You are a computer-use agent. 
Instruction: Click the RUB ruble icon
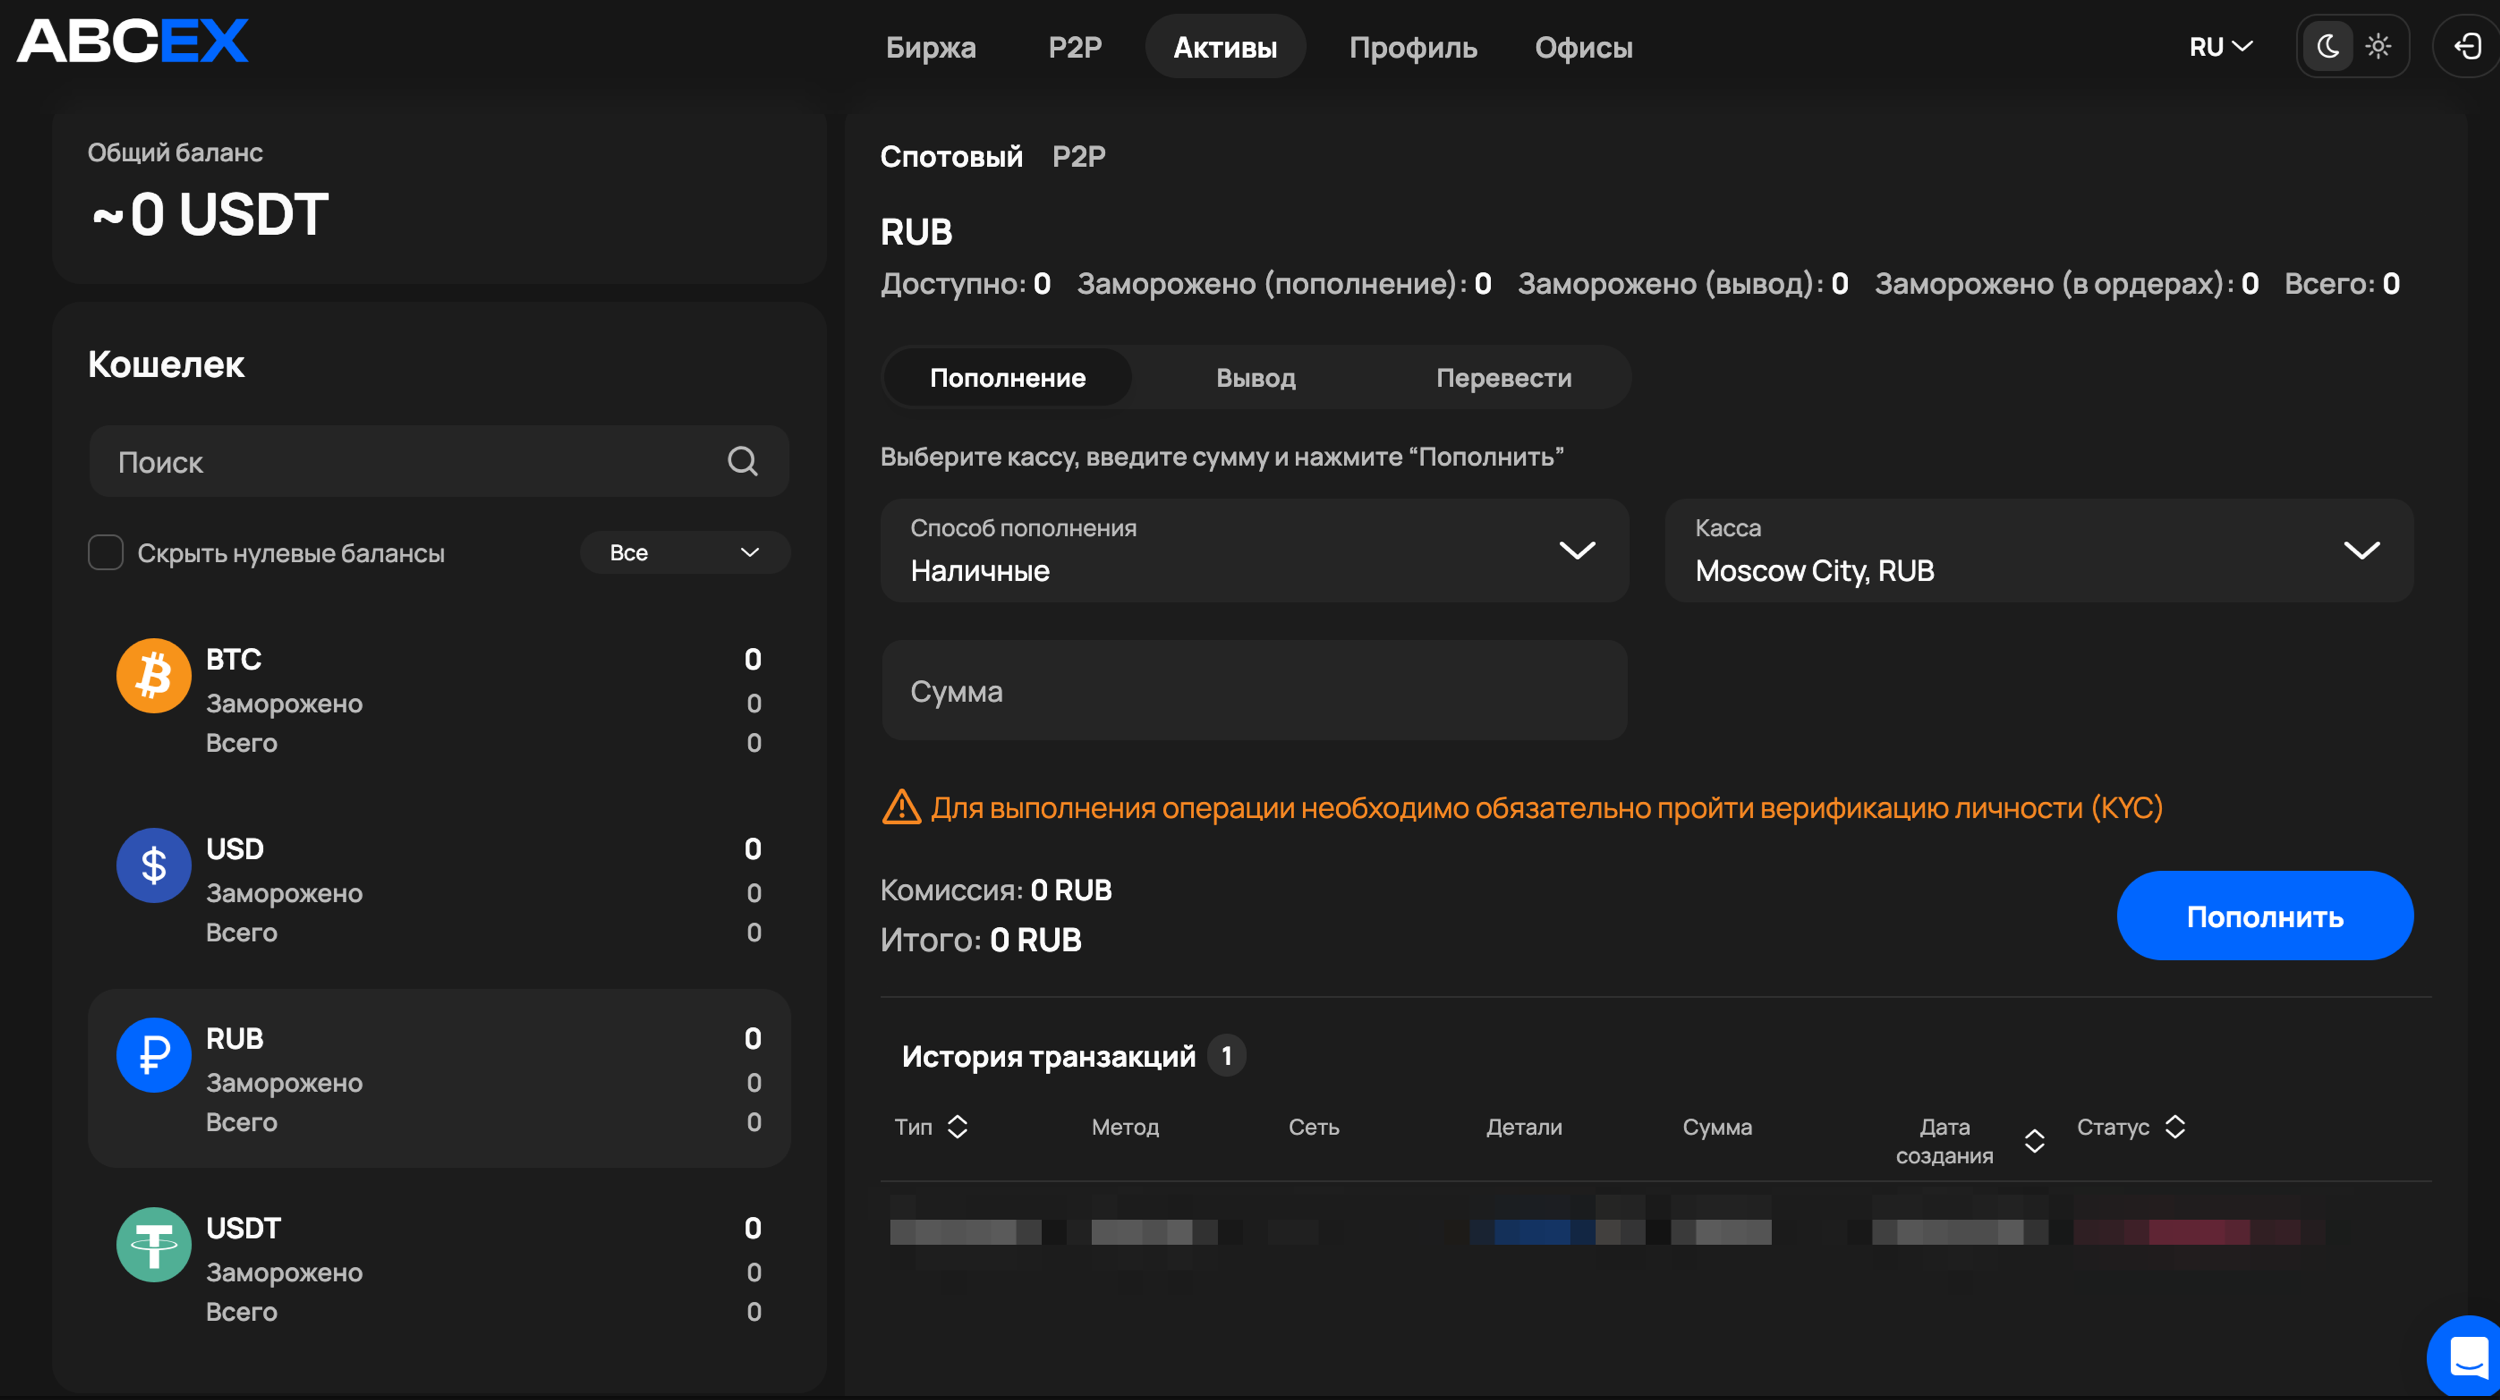(x=153, y=1055)
